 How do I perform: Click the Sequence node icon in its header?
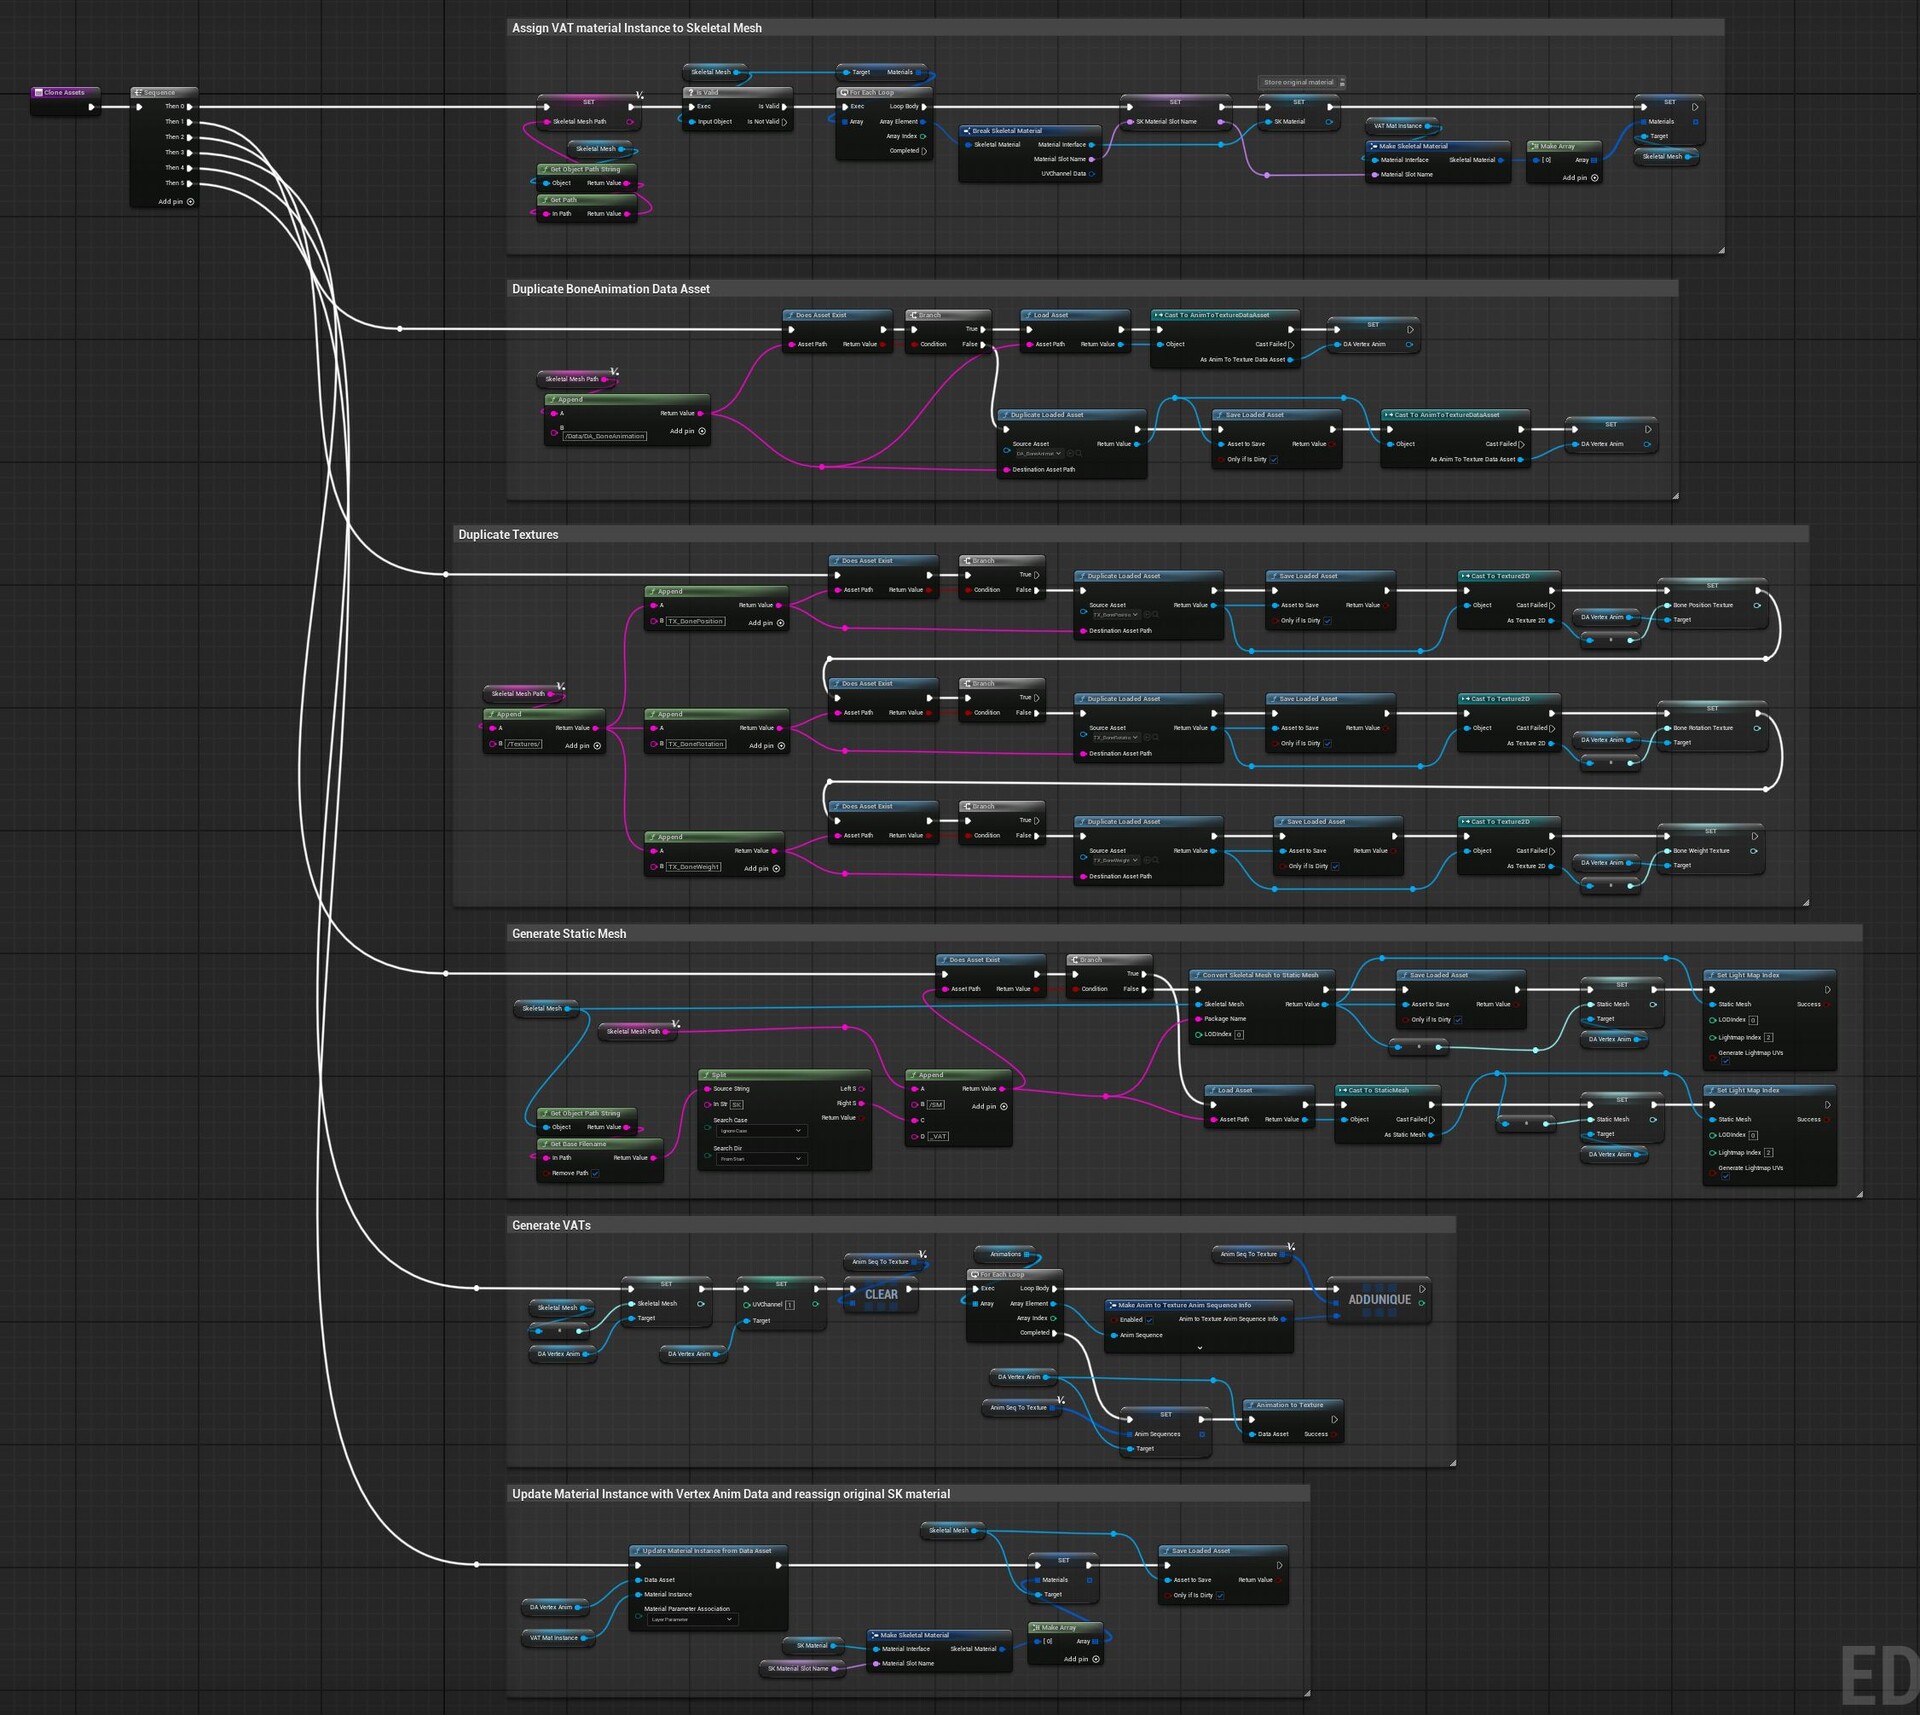(x=138, y=93)
